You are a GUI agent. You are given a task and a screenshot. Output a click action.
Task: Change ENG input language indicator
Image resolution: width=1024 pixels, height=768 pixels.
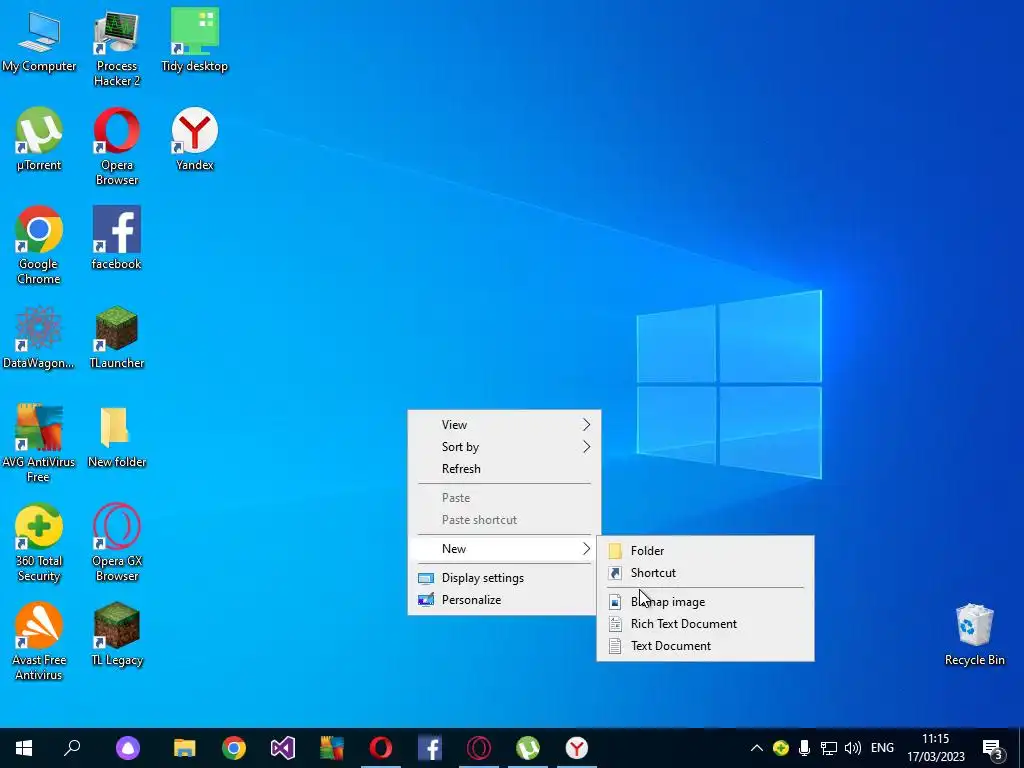[x=882, y=748]
